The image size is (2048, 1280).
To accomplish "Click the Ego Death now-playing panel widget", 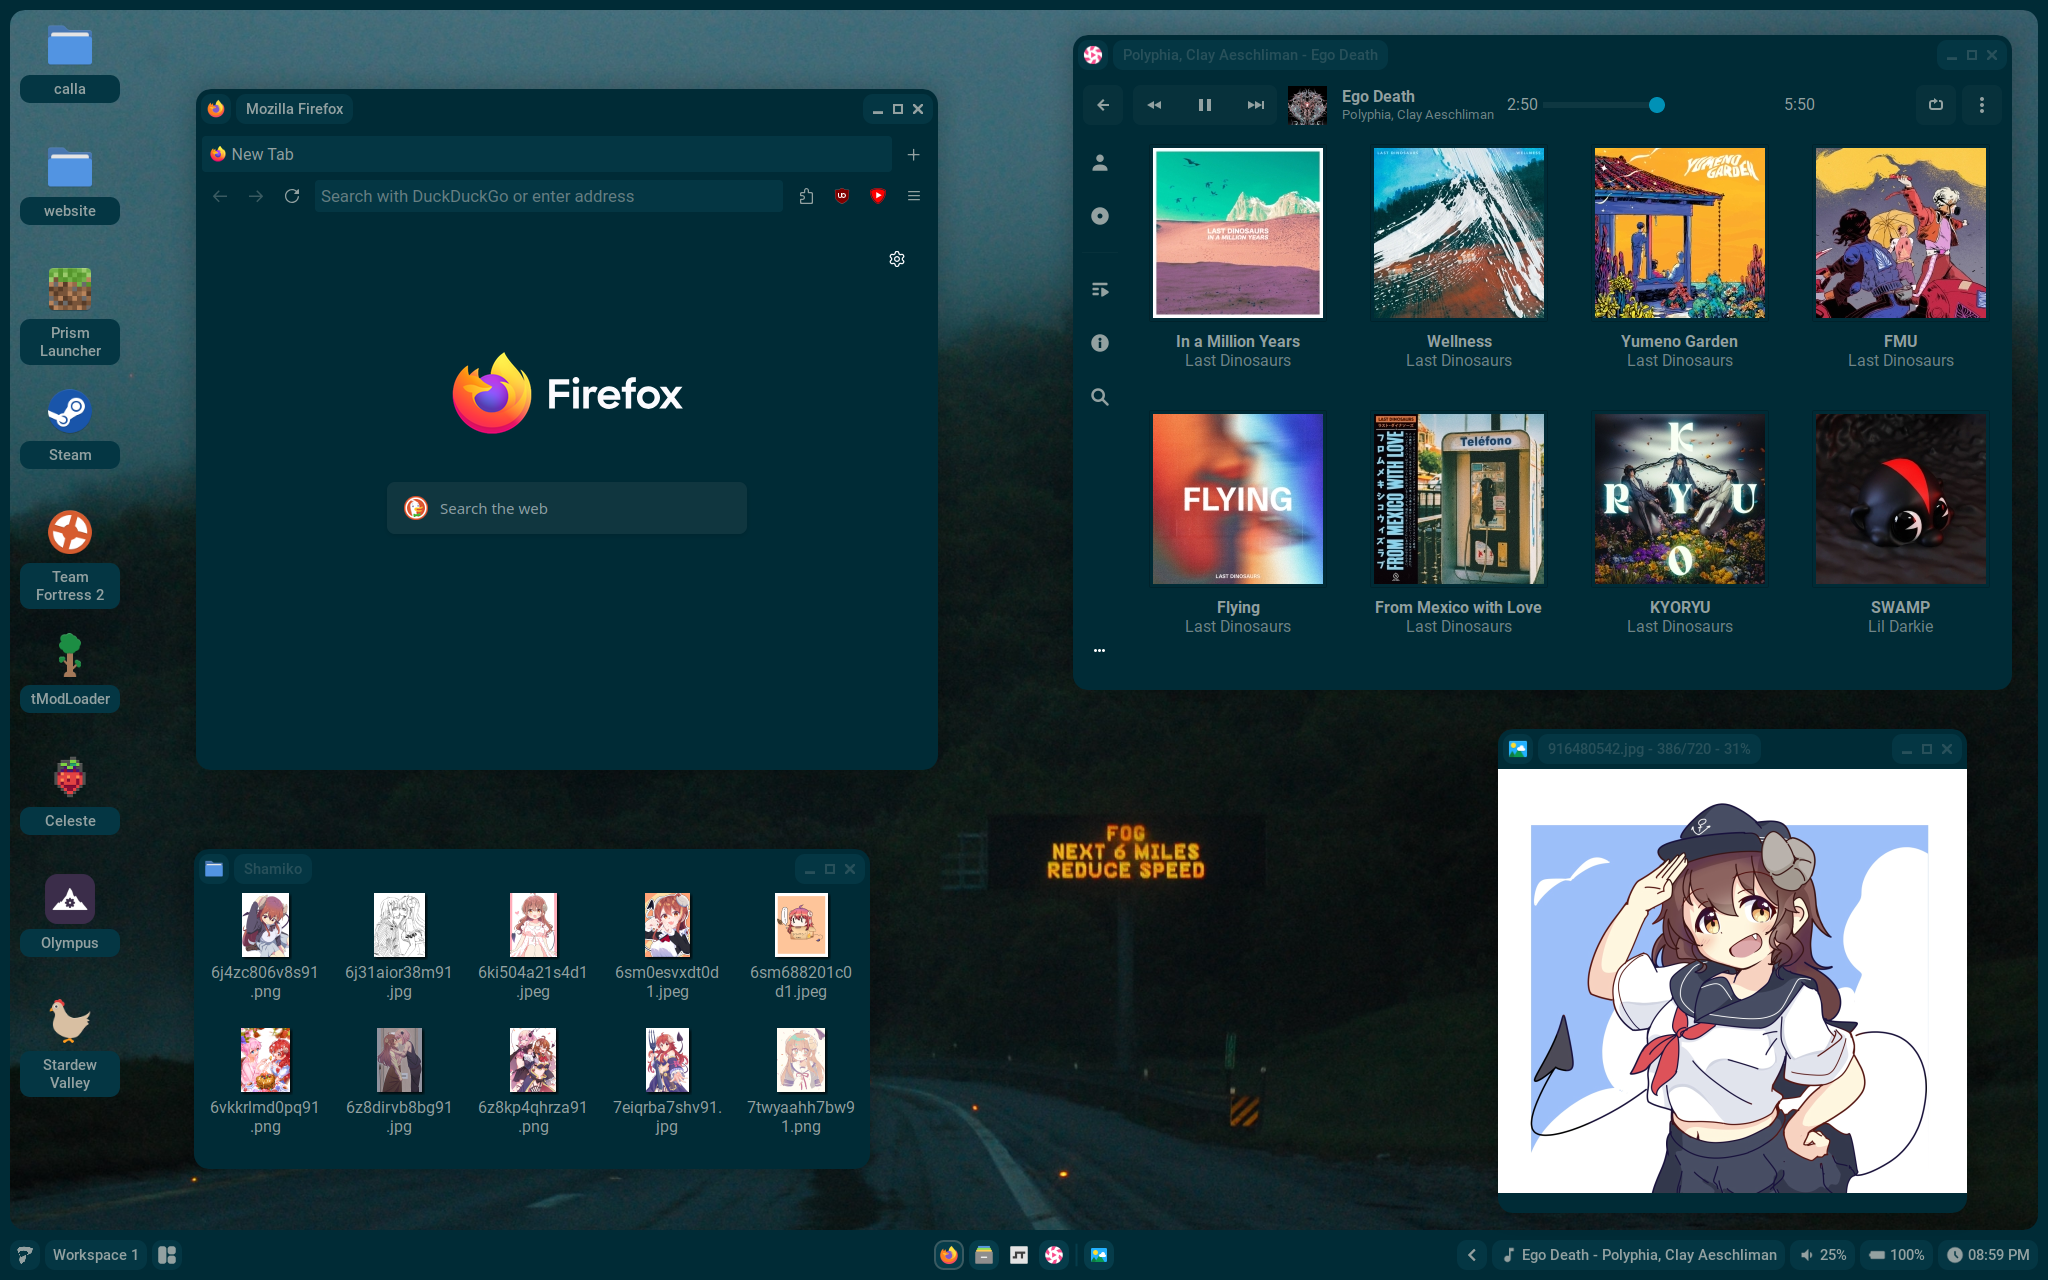I will [x=1639, y=1255].
